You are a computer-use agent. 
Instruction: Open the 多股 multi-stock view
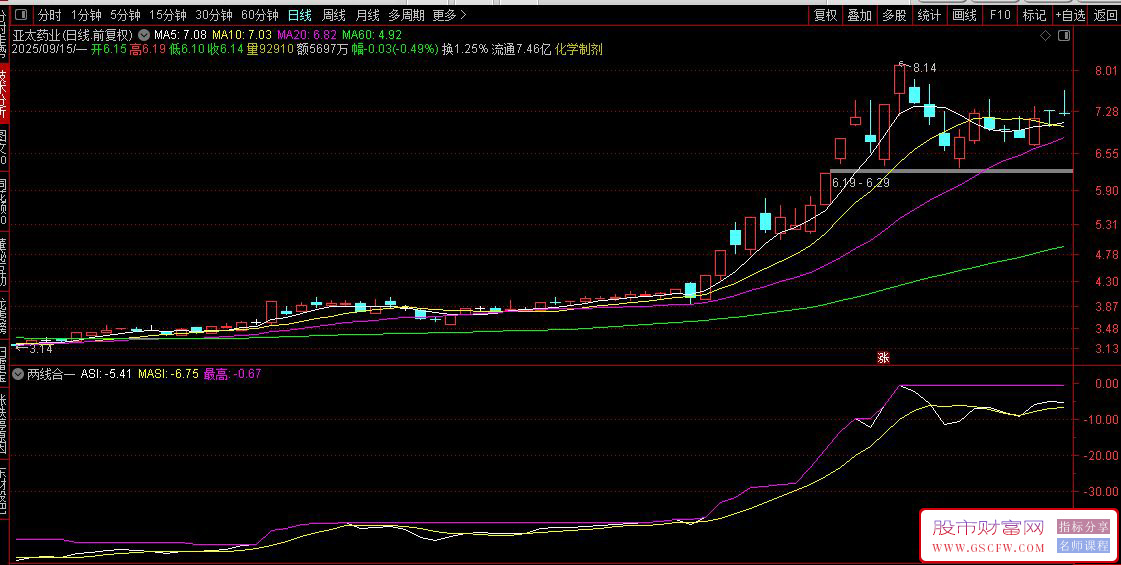pos(894,14)
